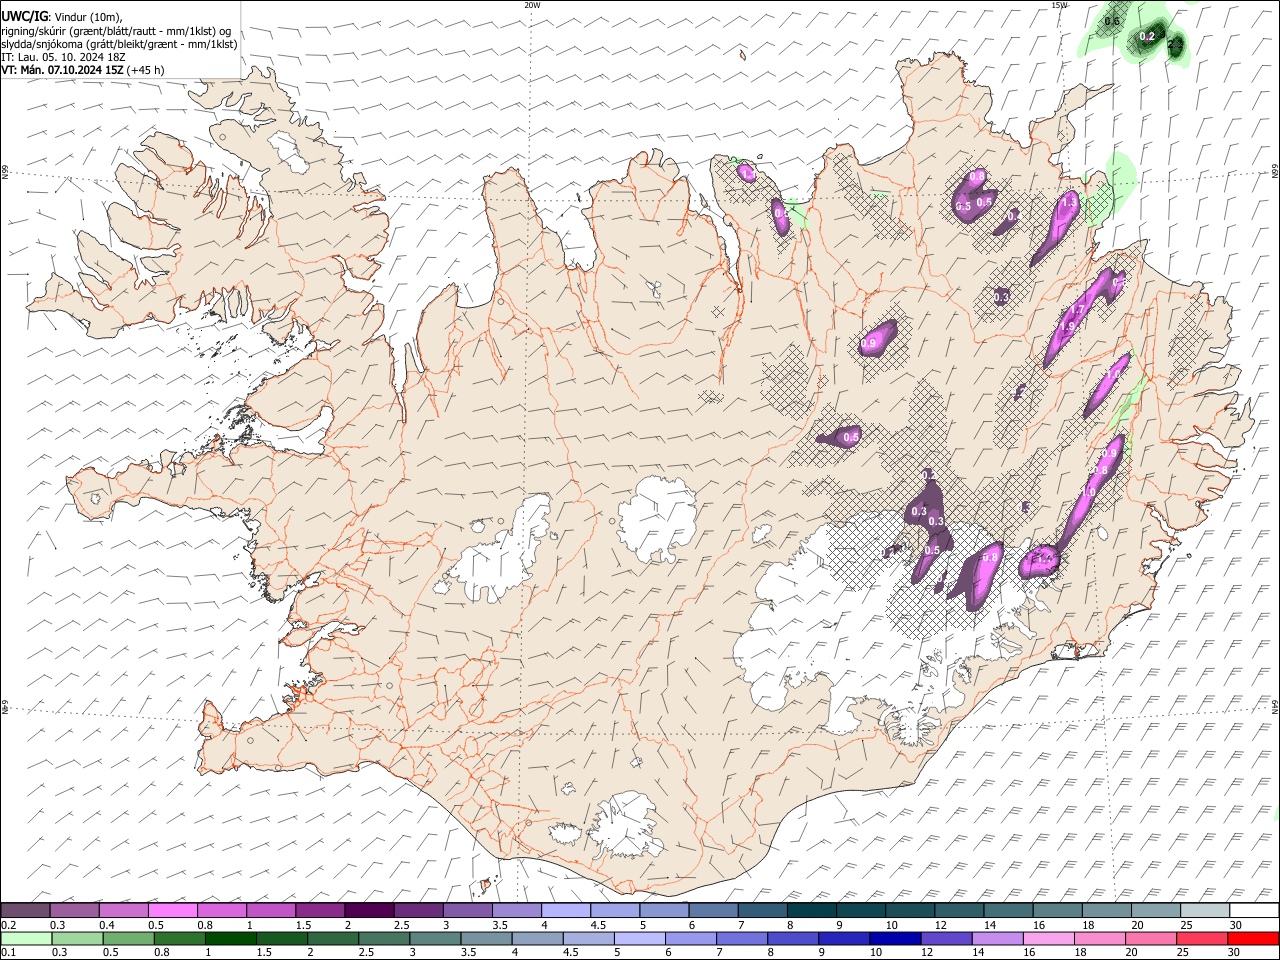Click the '15W' longitude label
The height and width of the screenshot is (960, 1280).
[1059, 5]
